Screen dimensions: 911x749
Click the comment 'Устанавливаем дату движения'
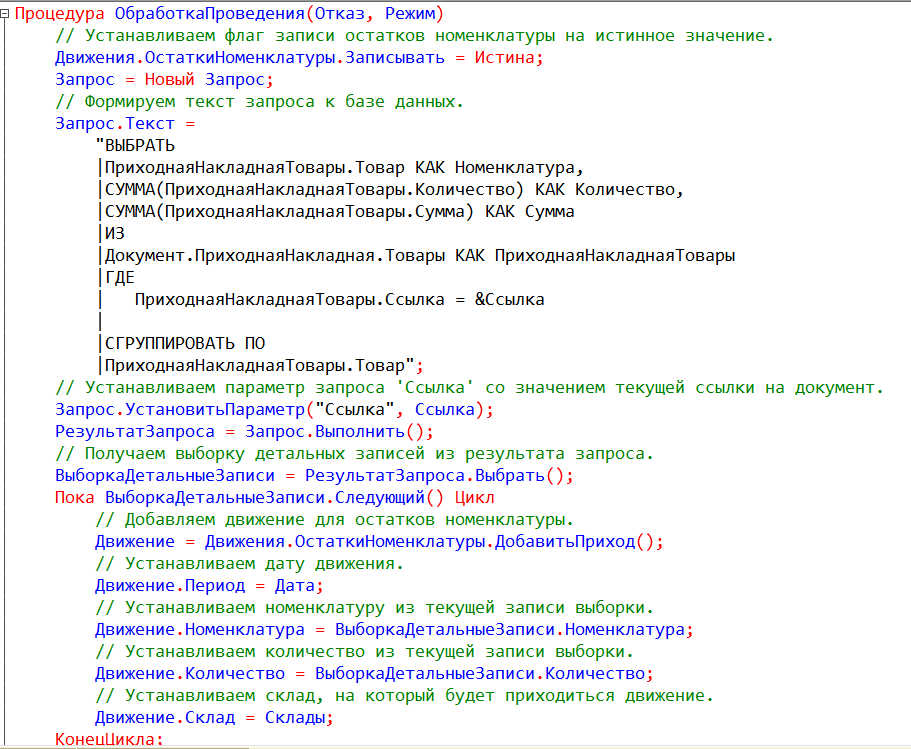coord(249,564)
